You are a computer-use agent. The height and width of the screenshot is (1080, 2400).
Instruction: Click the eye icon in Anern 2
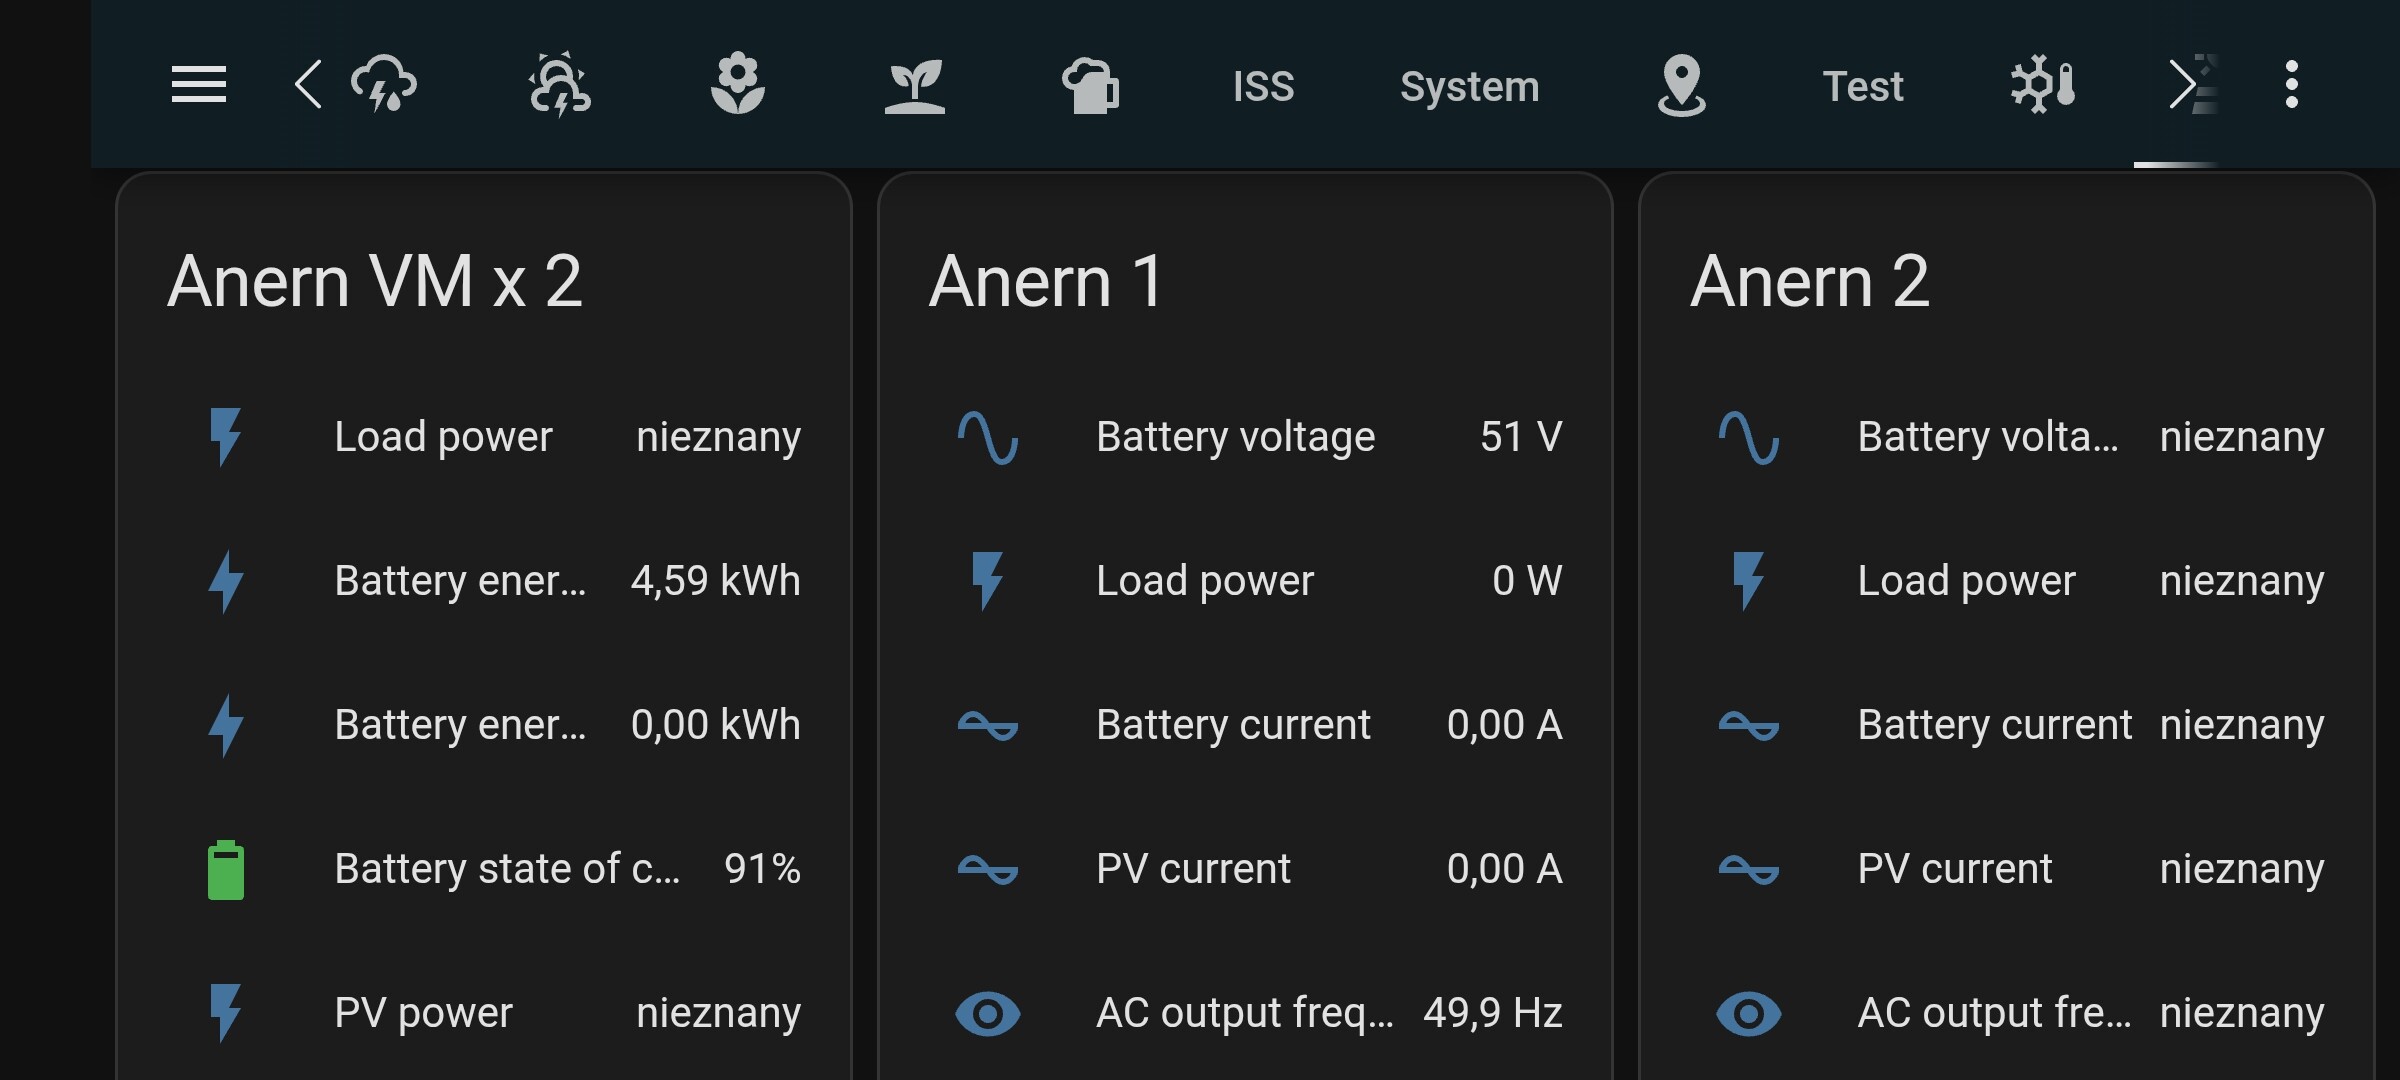point(1748,1013)
